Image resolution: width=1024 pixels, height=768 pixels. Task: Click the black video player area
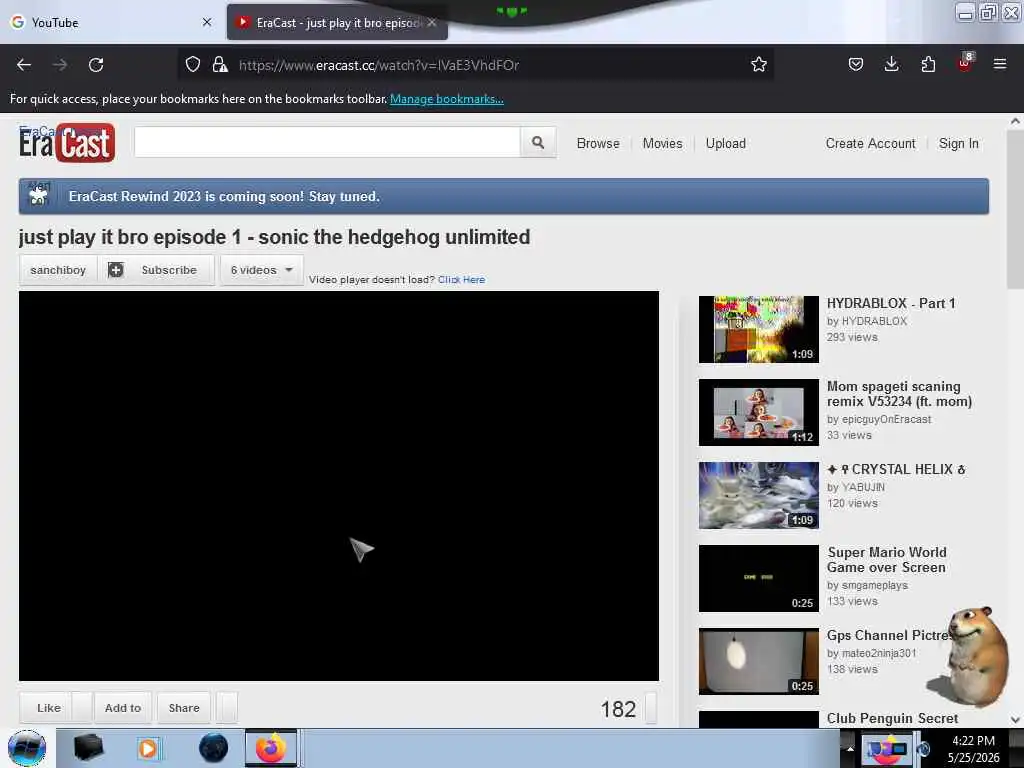coord(338,486)
